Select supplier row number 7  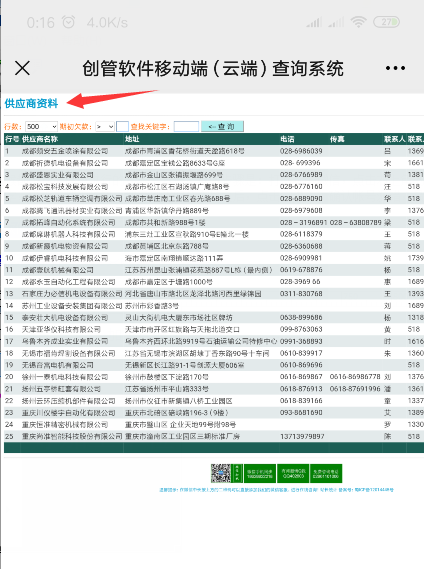214,222
